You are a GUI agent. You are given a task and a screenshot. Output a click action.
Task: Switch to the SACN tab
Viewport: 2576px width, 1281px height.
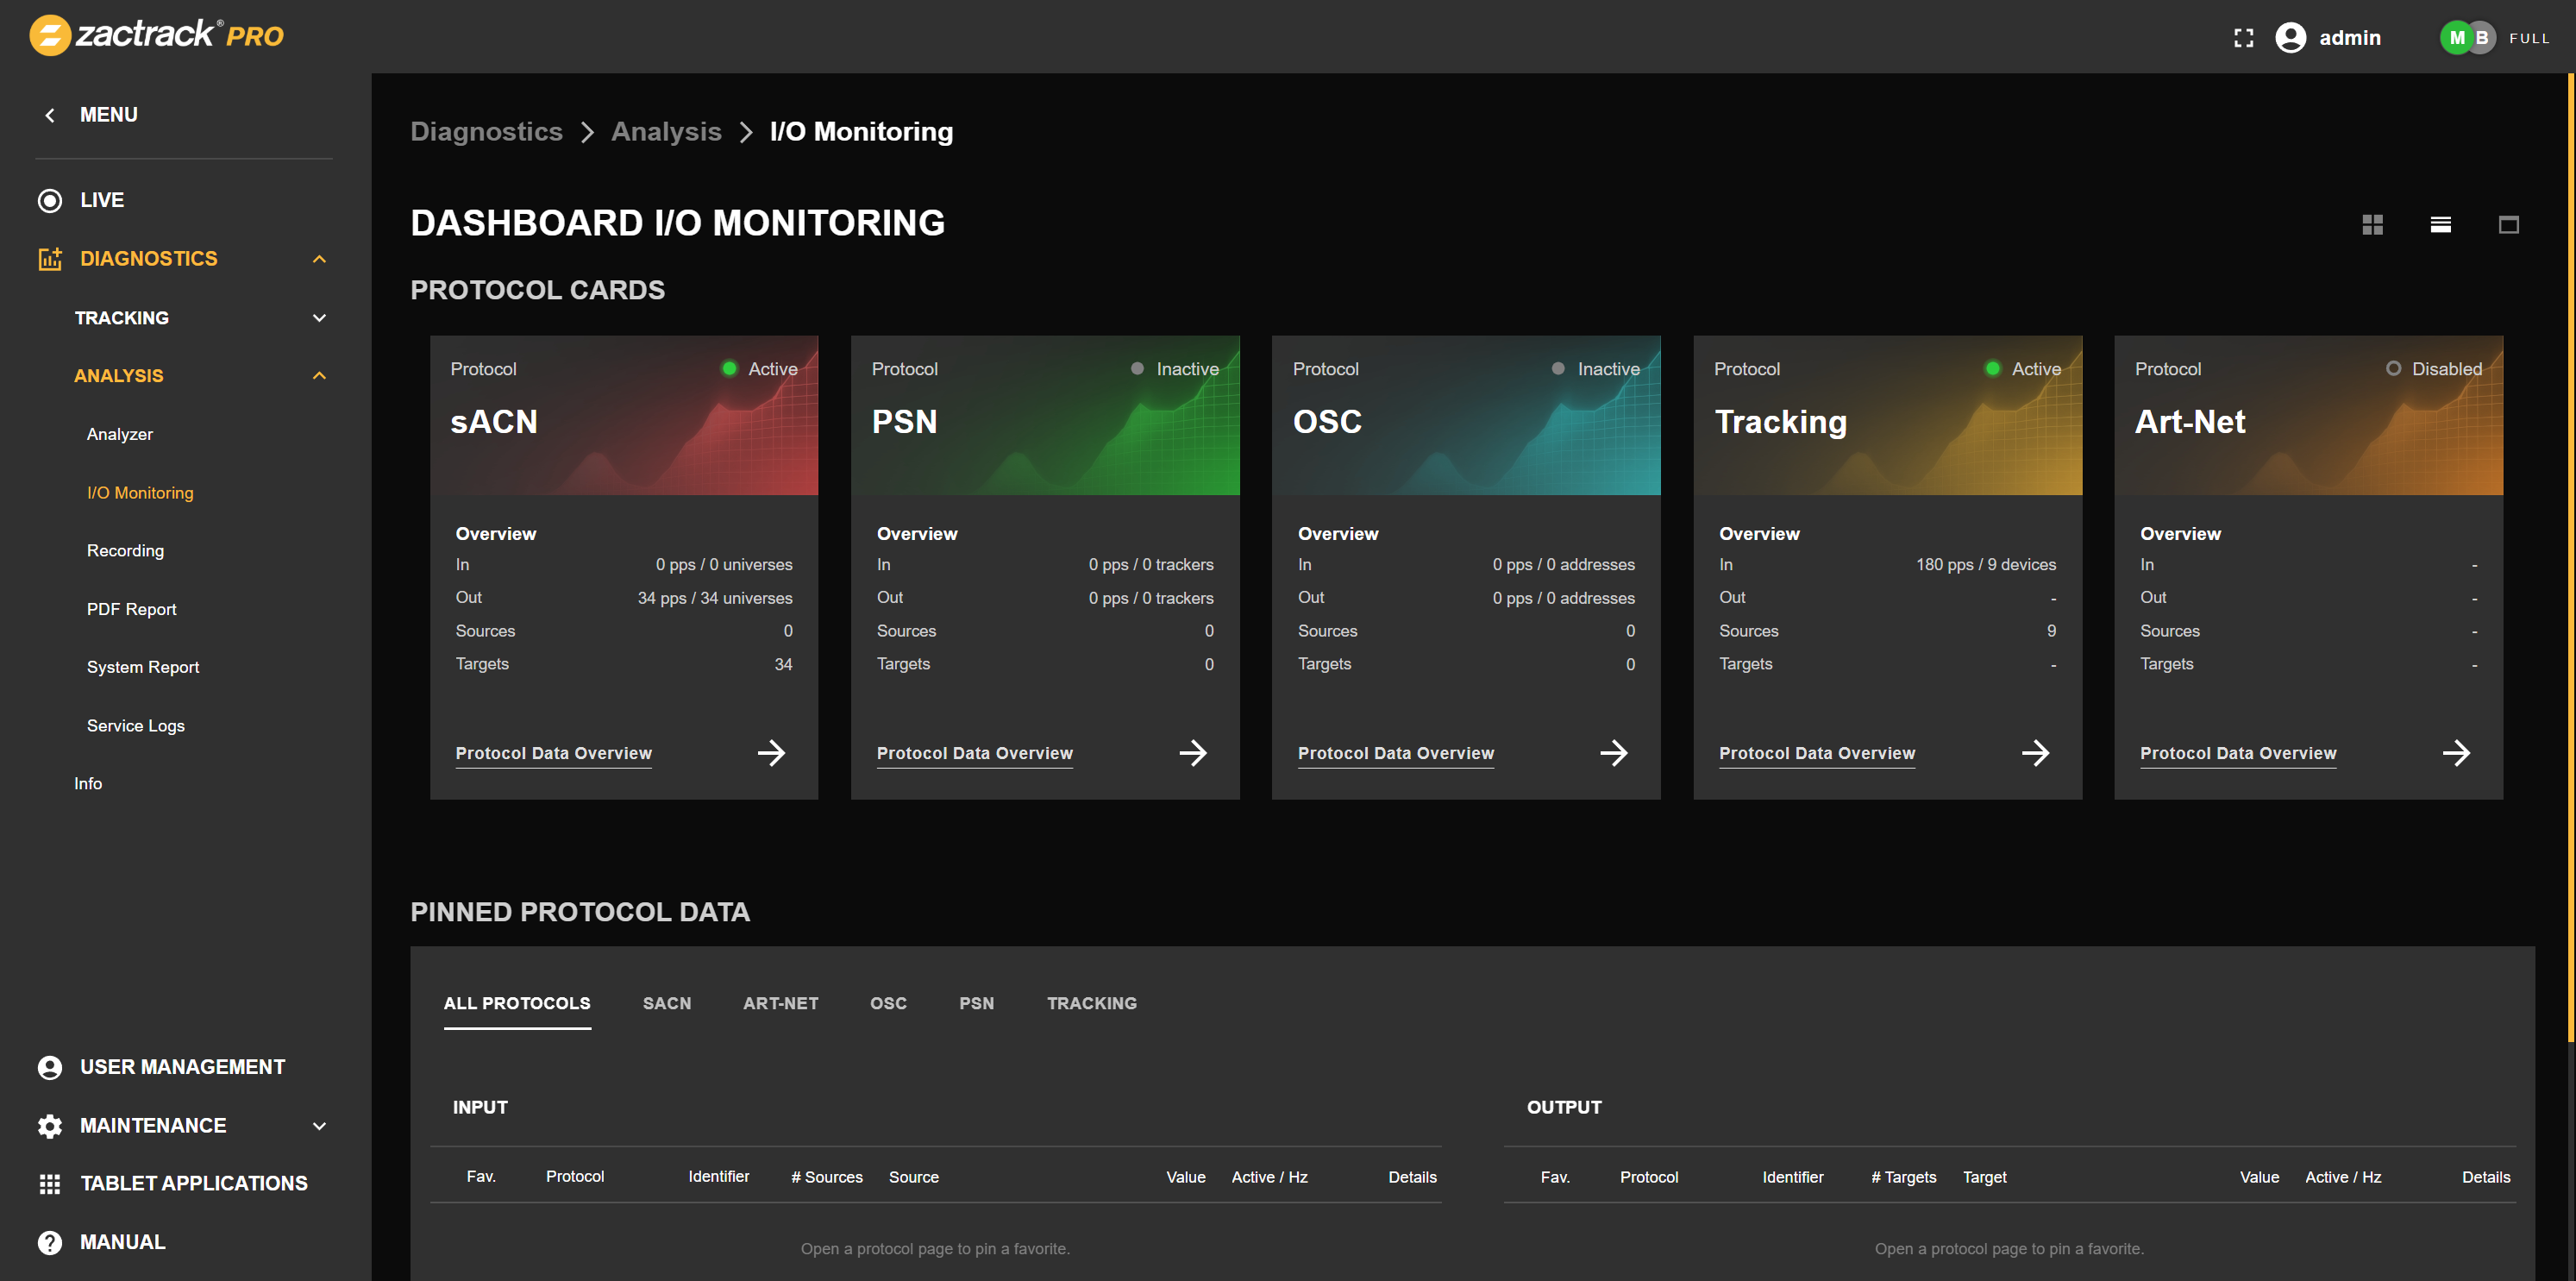pyautogui.click(x=666, y=1003)
